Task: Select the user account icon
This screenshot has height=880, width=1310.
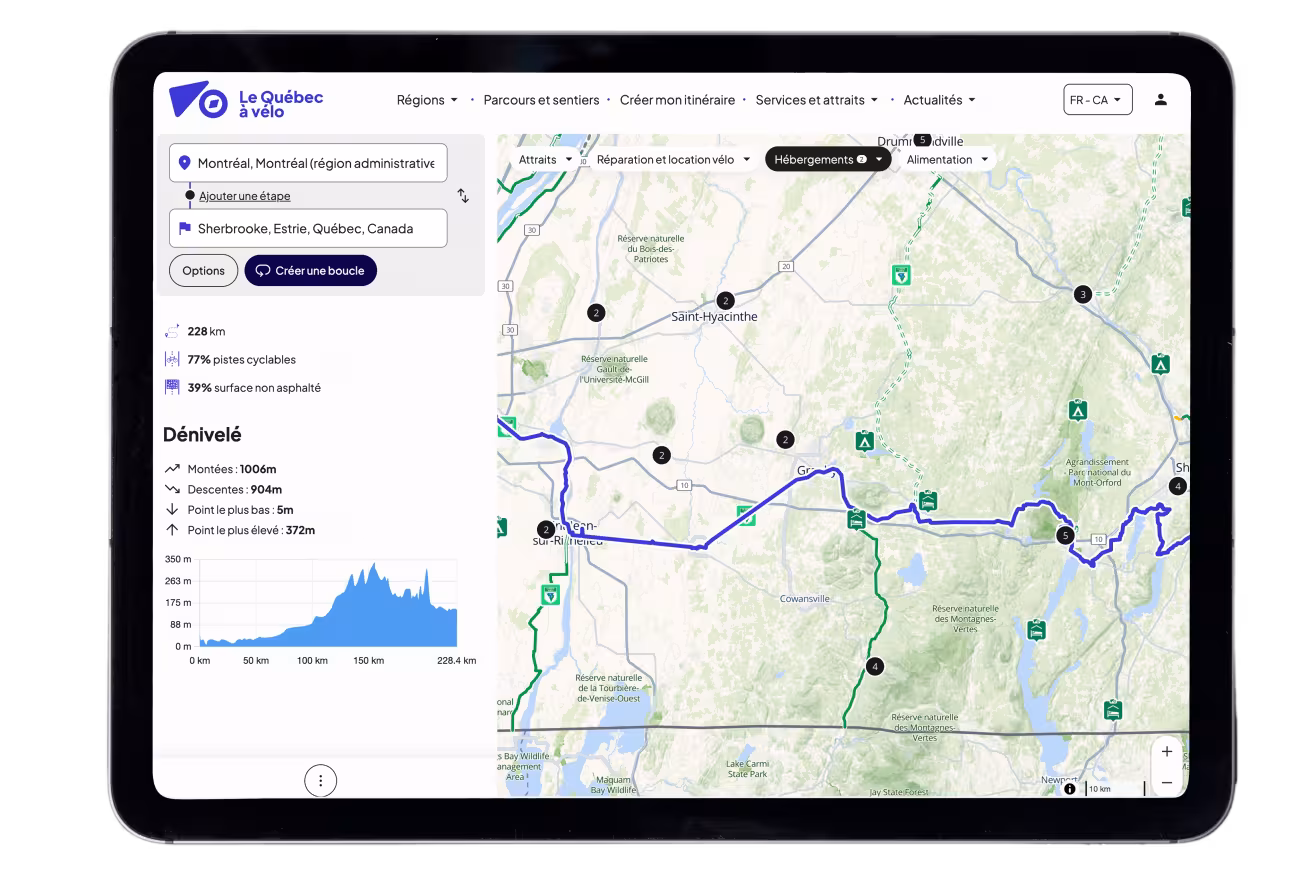Action: [1160, 99]
